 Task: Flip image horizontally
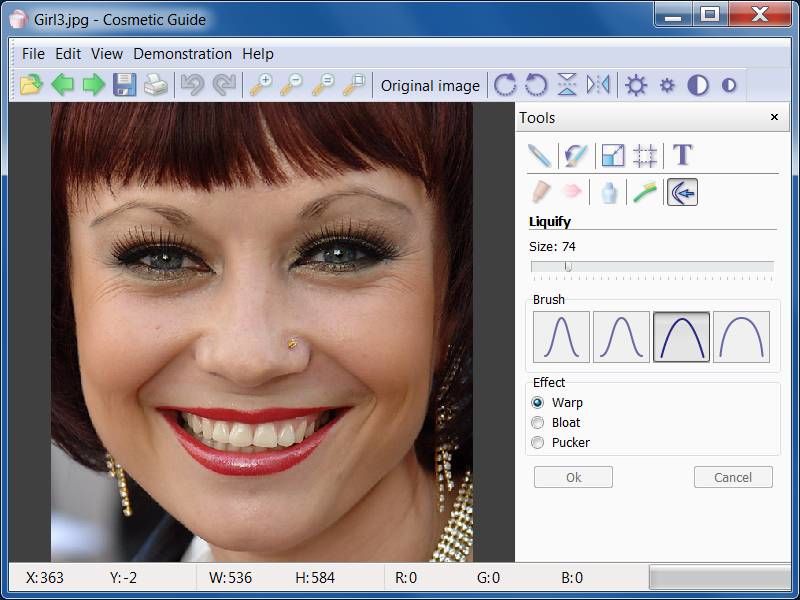coord(598,85)
